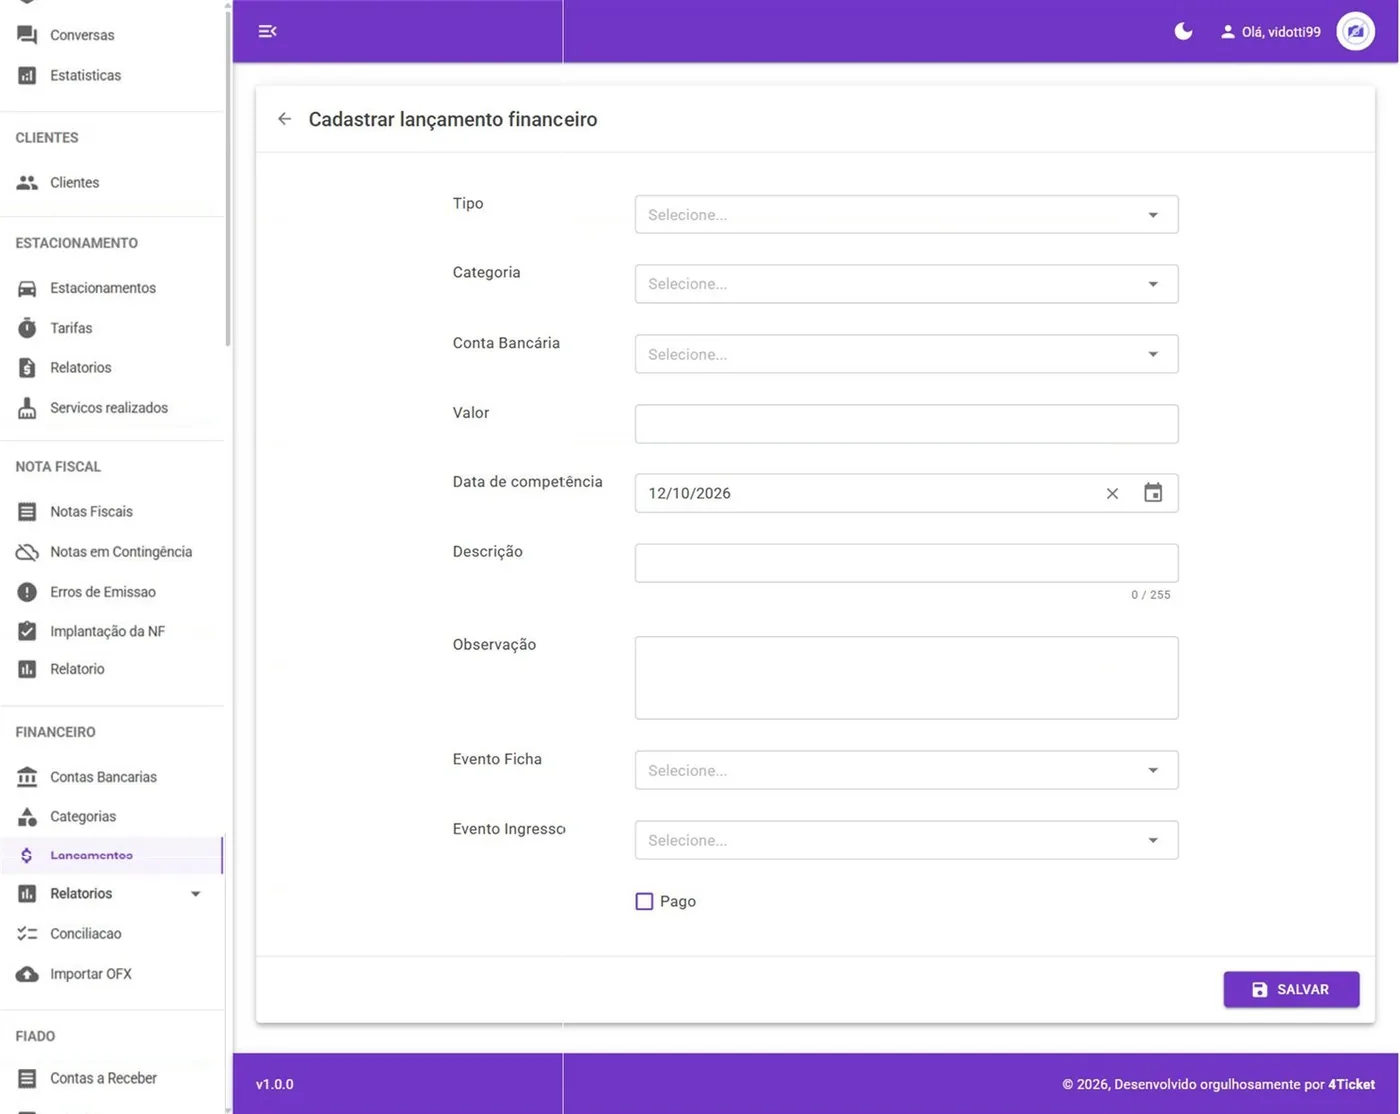Screen dimensions: 1400x1114
Task: Open Relatorio under Nota Fiscal
Action: coord(111,669)
